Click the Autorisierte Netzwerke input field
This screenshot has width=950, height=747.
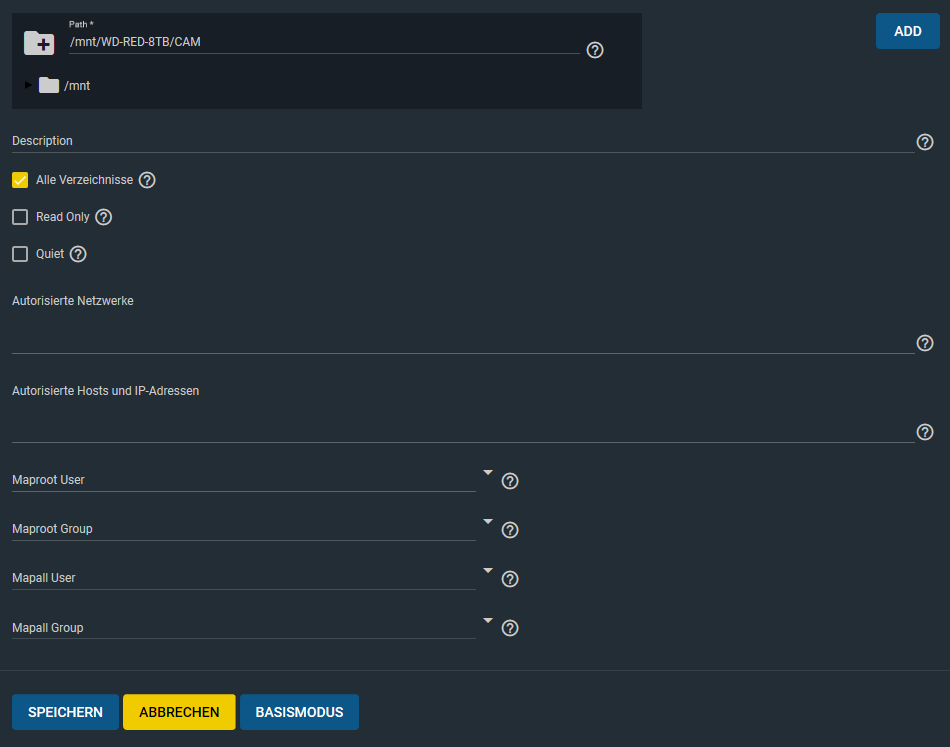pyautogui.click(x=463, y=339)
